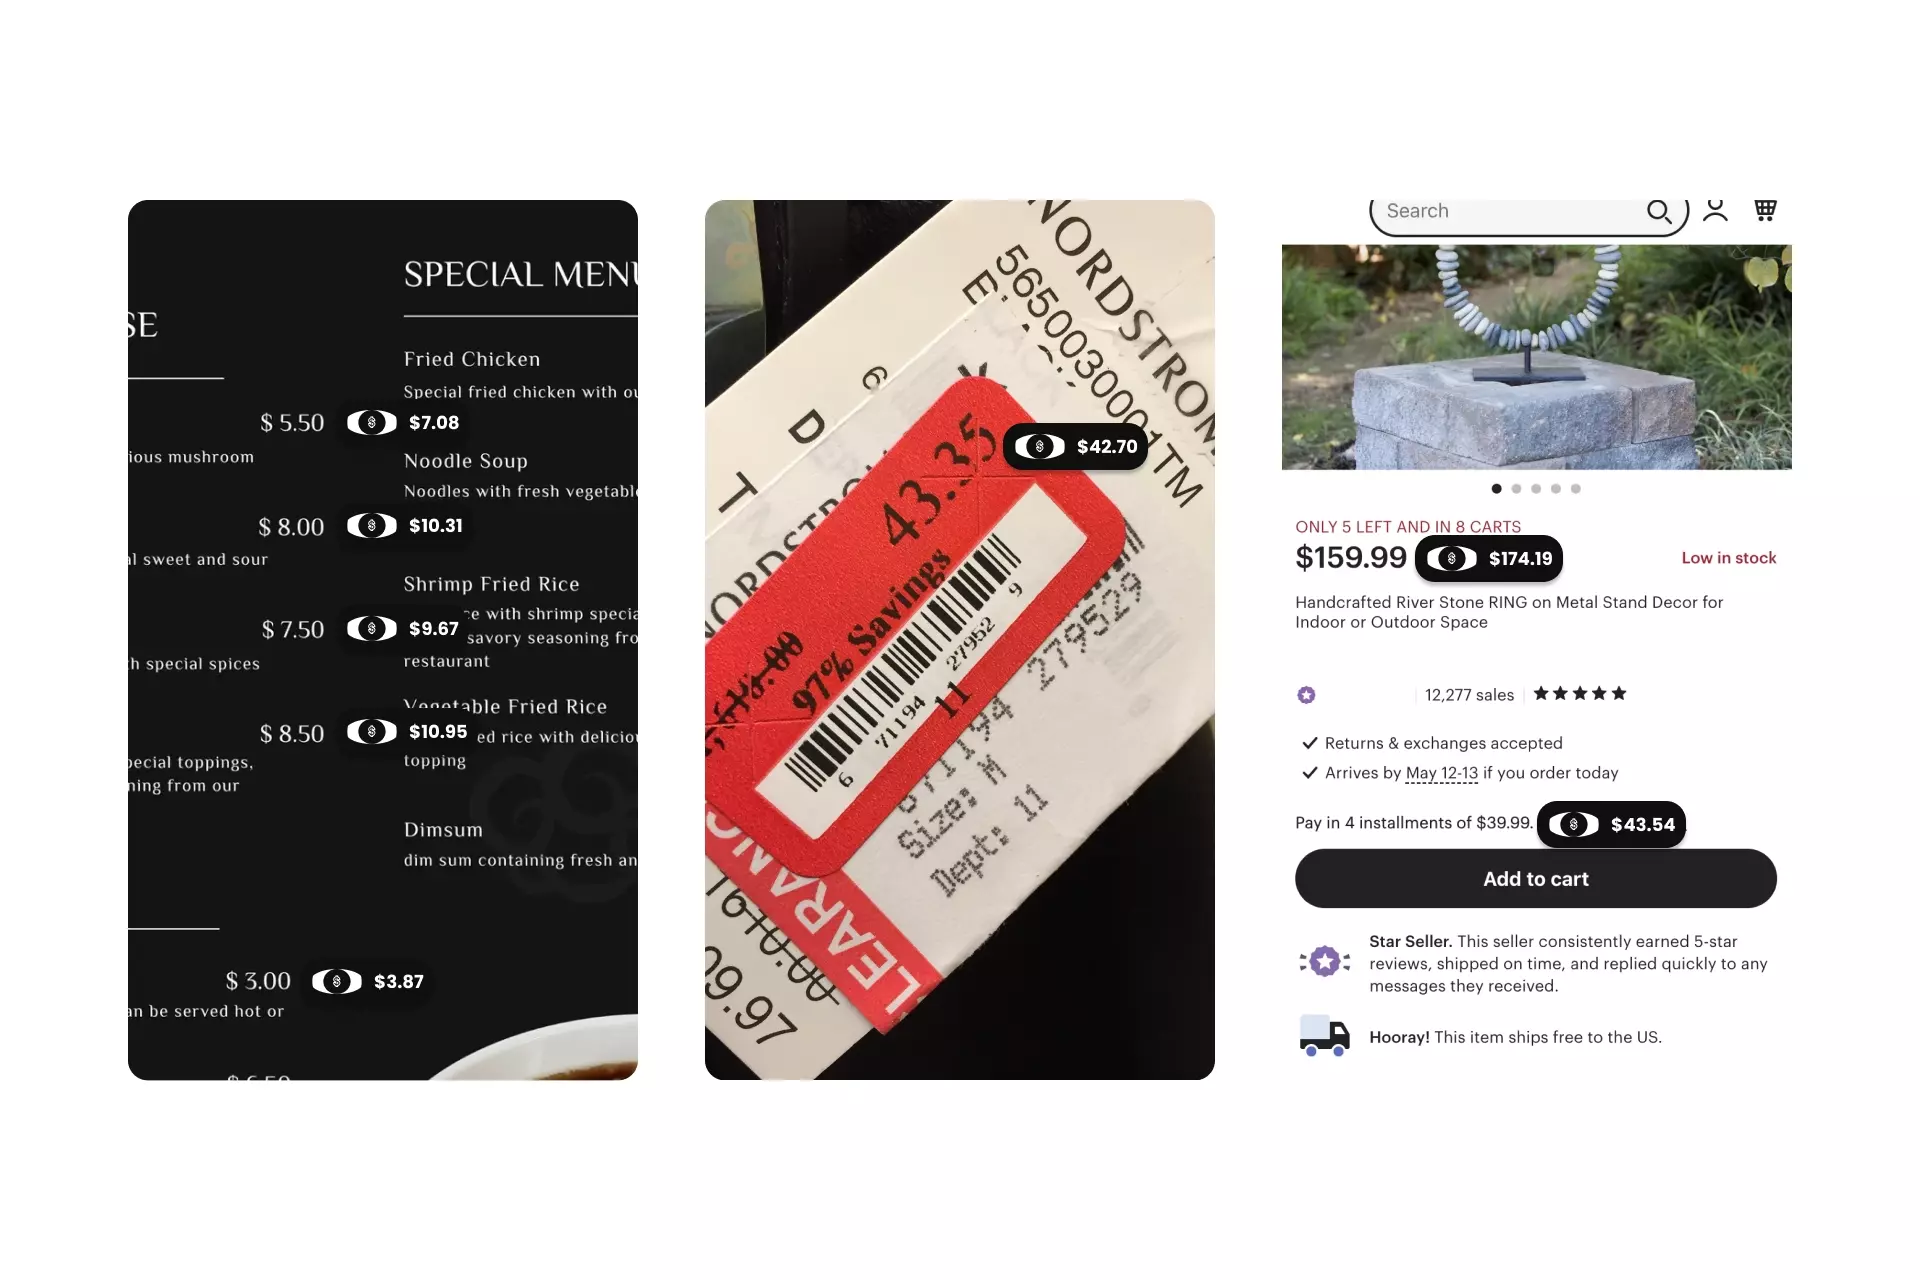Screen dimensions: 1920x1280
Task: Click the search icon on Etsy
Action: click(x=1659, y=211)
